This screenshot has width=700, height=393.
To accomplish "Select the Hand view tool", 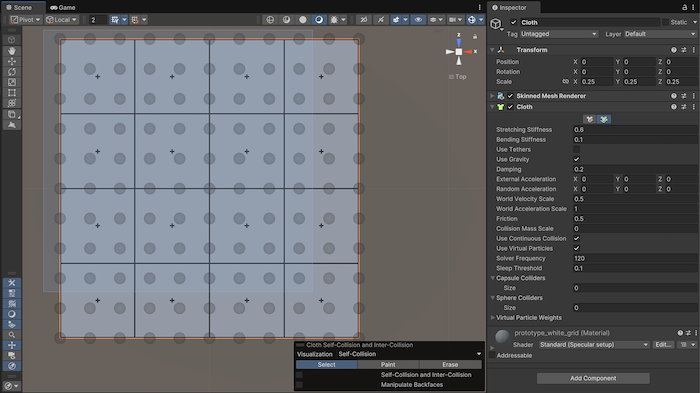I will click(x=12, y=50).
